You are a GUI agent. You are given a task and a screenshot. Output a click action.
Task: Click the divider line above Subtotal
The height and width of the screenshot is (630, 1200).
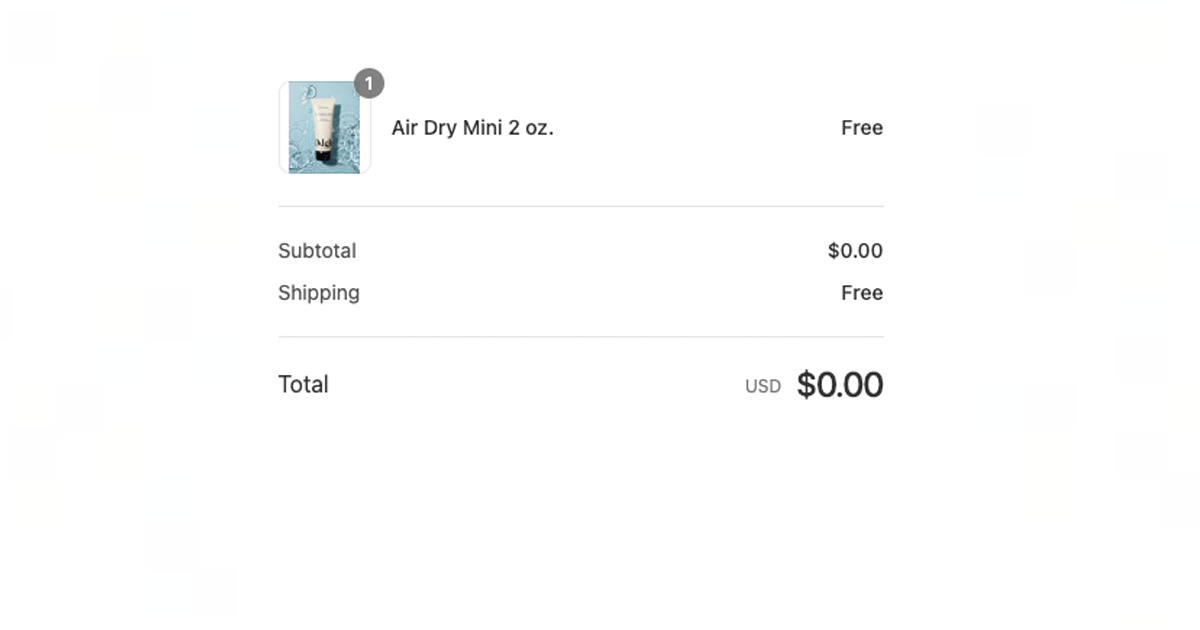[580, 207]
